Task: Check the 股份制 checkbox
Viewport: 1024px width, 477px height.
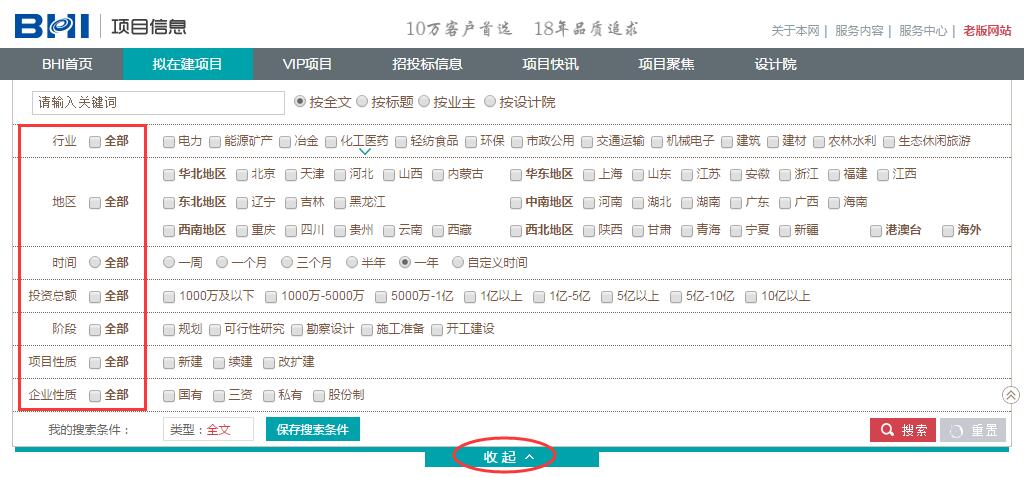Action: click(319, 395)
